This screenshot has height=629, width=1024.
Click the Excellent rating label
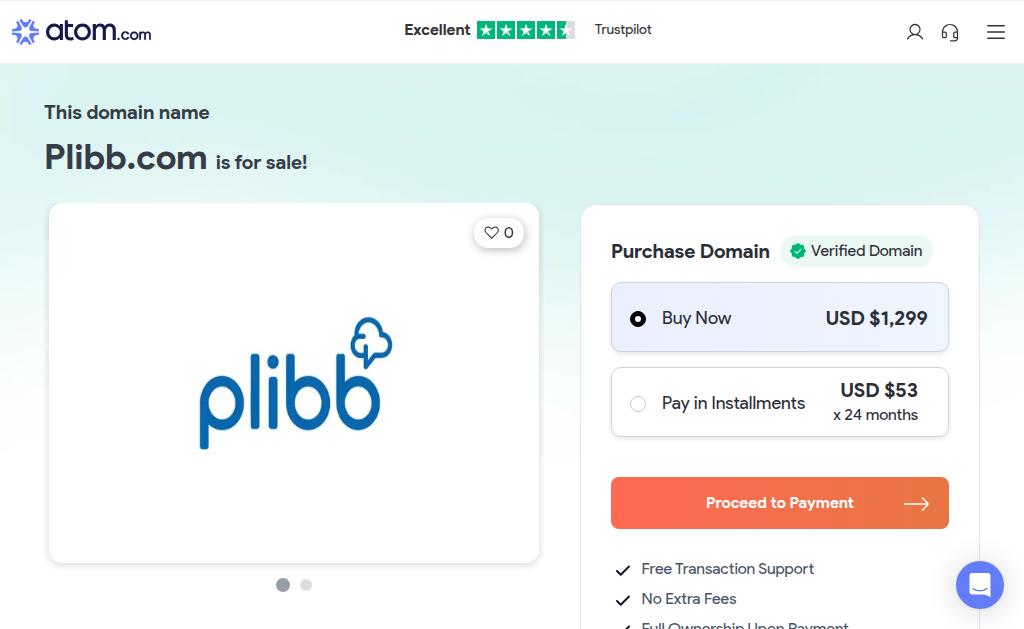coord(437,30)
